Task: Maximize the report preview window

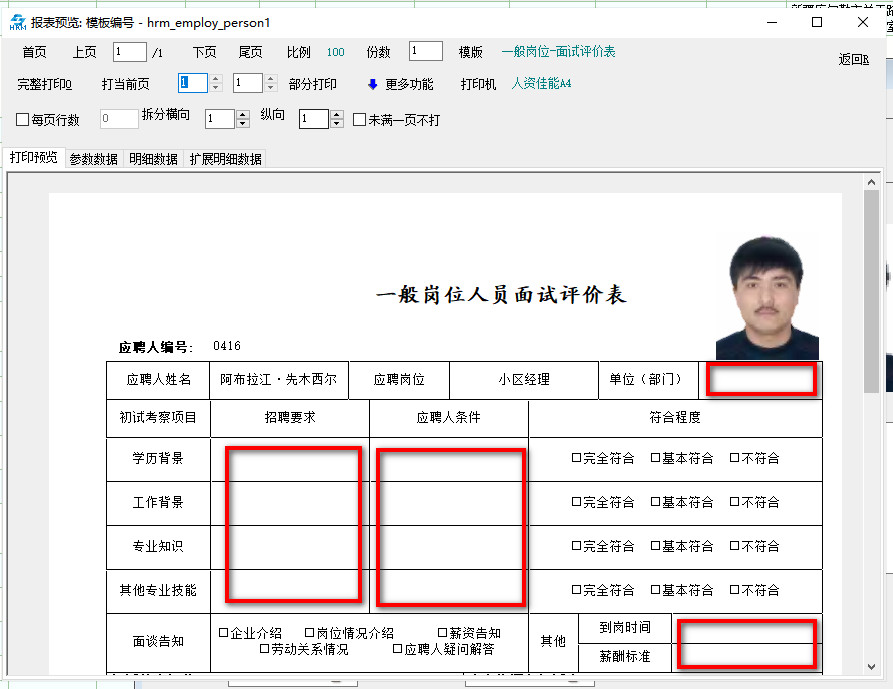Action: point(817,22)
